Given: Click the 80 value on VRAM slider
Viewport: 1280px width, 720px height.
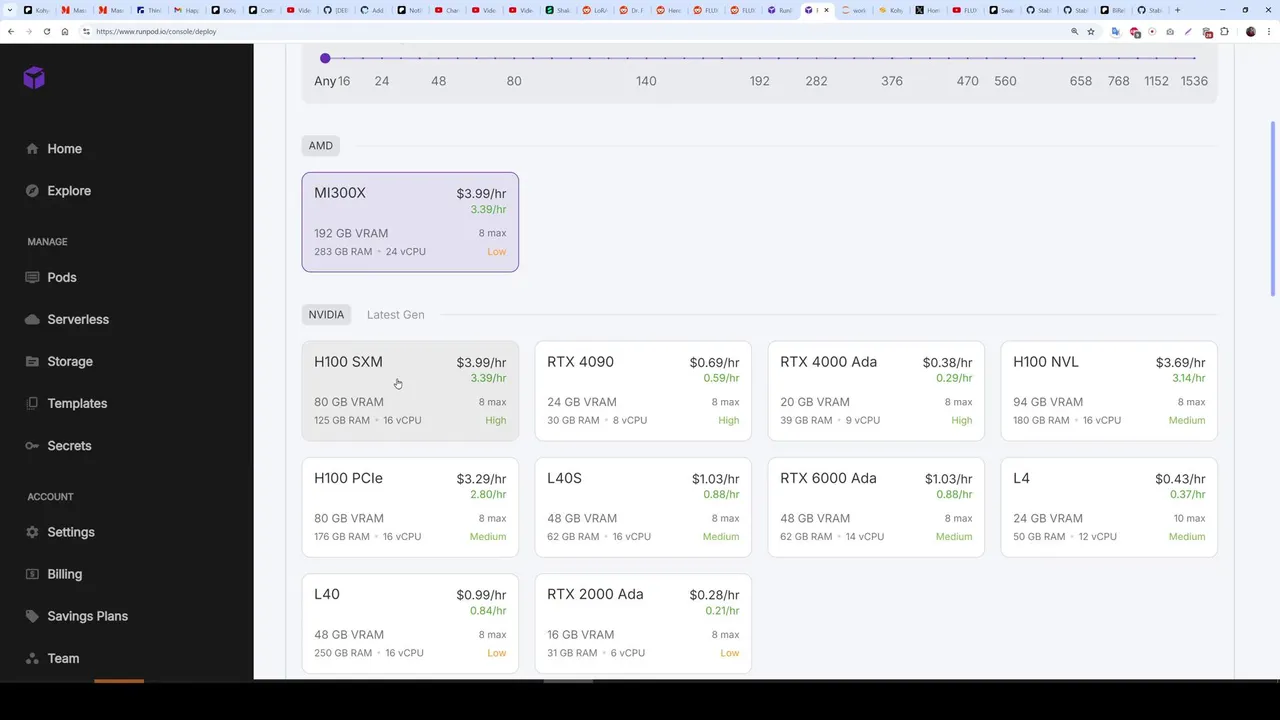Looking at the screenshot, I should pos(514,81).
